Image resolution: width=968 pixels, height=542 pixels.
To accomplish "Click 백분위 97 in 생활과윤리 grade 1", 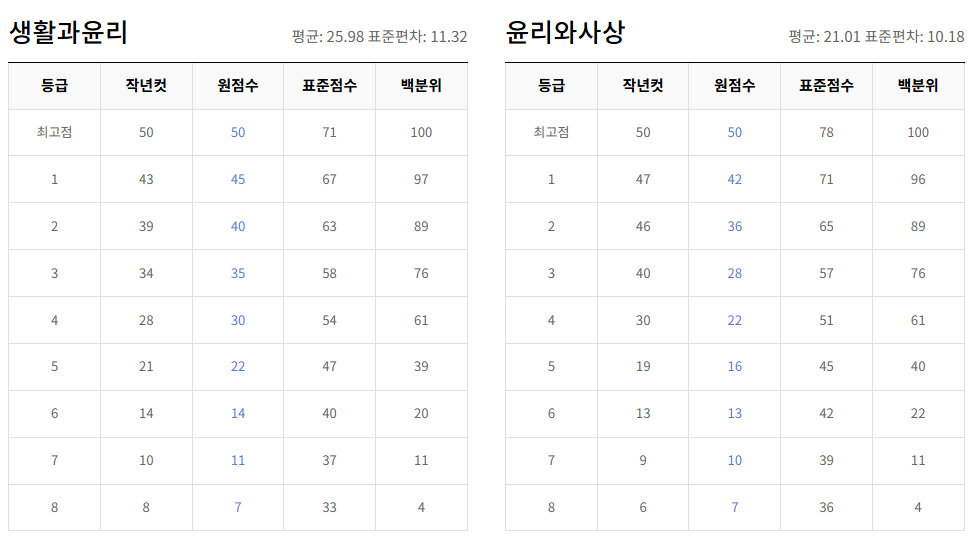I will (x=421, y=179).
